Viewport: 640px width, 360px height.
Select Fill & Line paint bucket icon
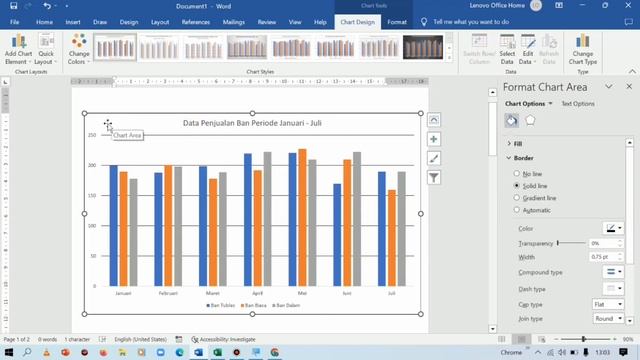tap(511, 120)
